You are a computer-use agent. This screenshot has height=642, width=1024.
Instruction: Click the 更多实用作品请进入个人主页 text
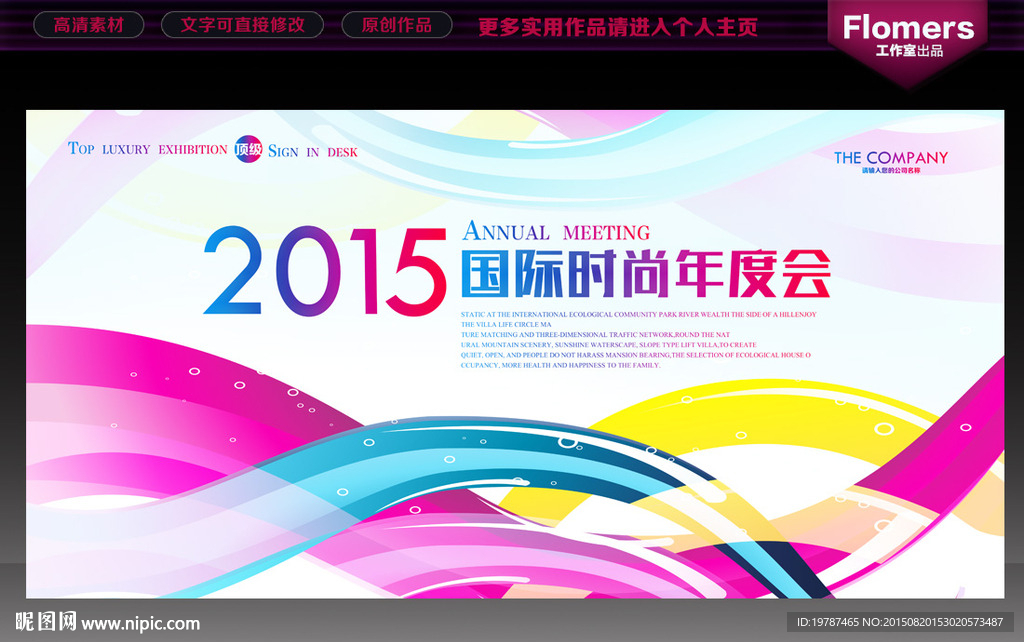pyautogui.click(x=618, y=27)
